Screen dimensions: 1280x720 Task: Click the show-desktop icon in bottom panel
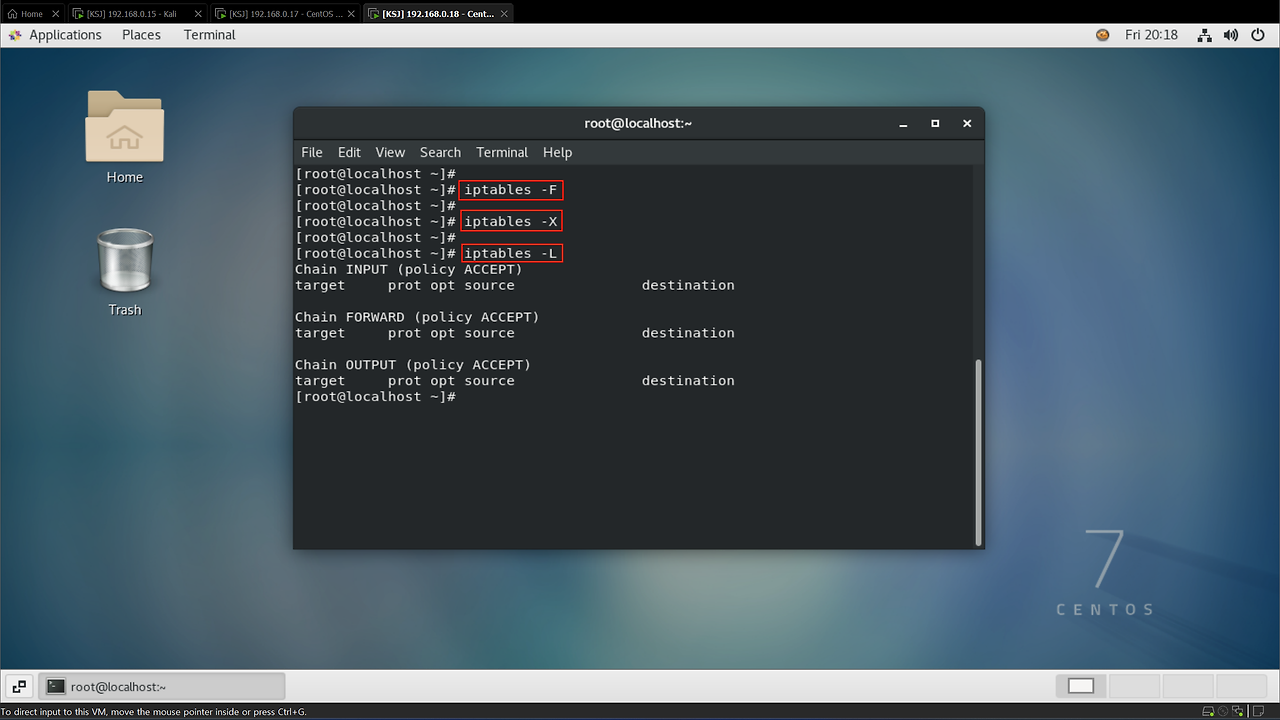pos(19,686)
